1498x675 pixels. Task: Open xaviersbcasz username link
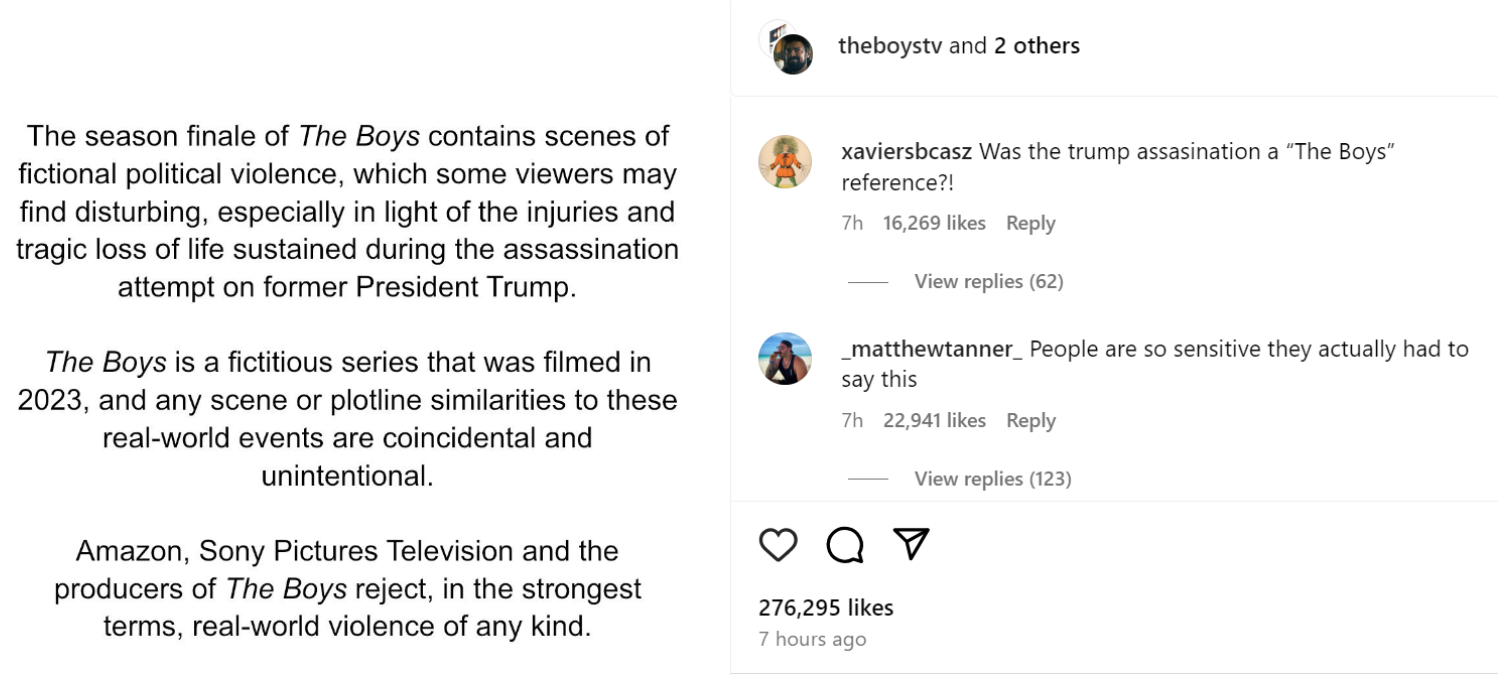click(906, 152)
